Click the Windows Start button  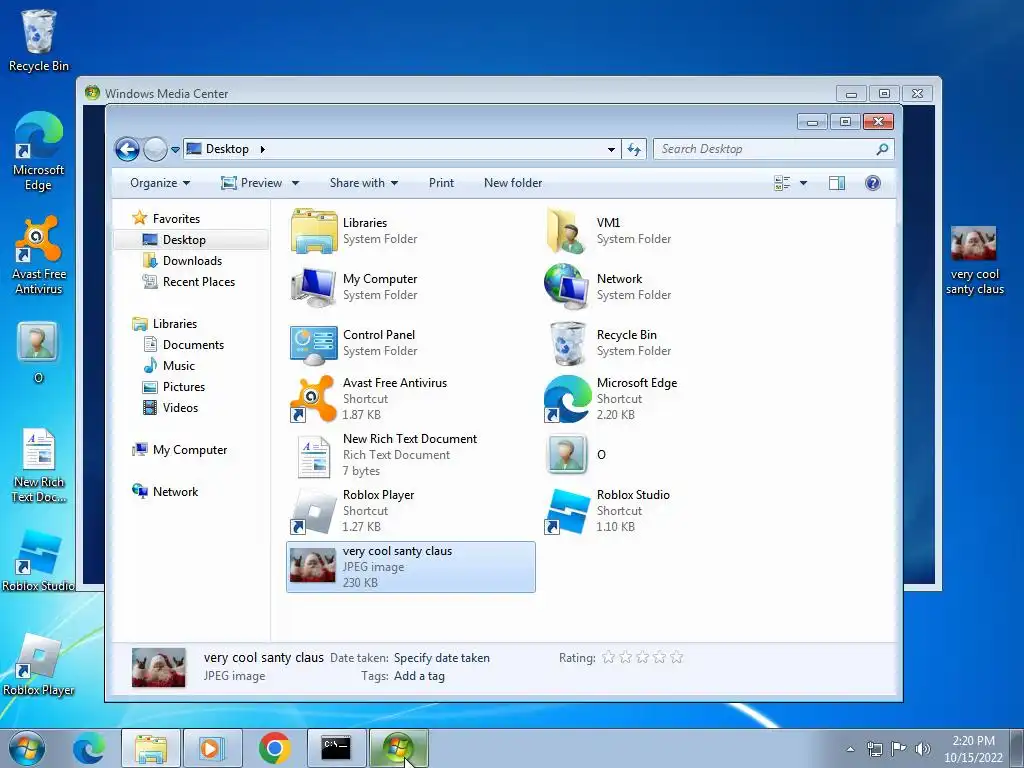click(27, 748)
